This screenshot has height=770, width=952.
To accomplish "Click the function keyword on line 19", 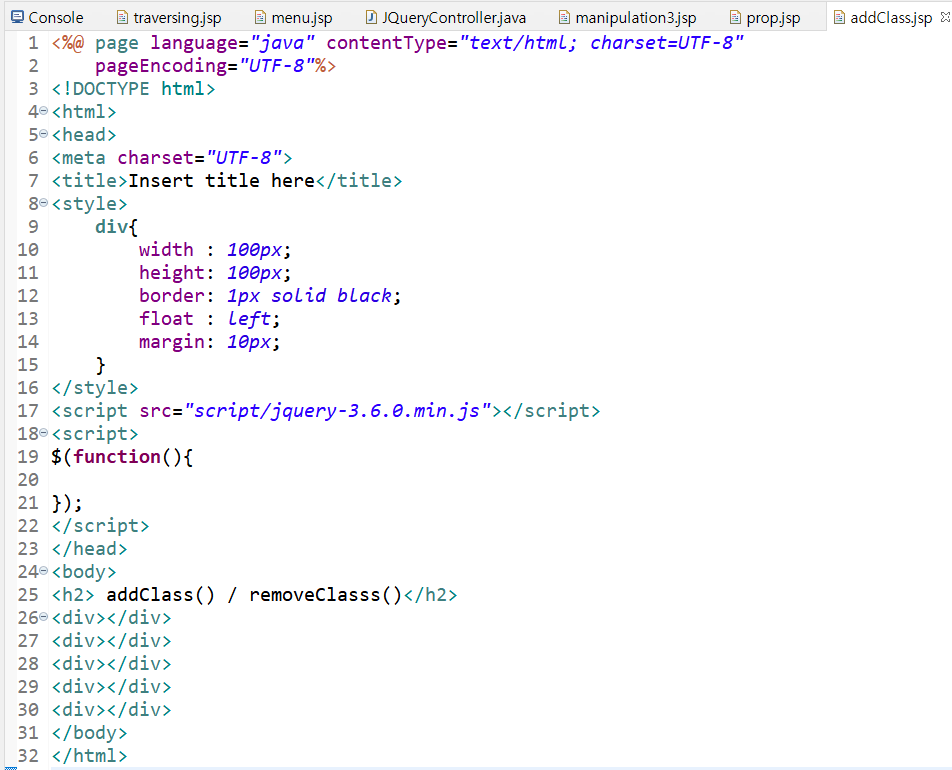I will (x=117, y=457).
